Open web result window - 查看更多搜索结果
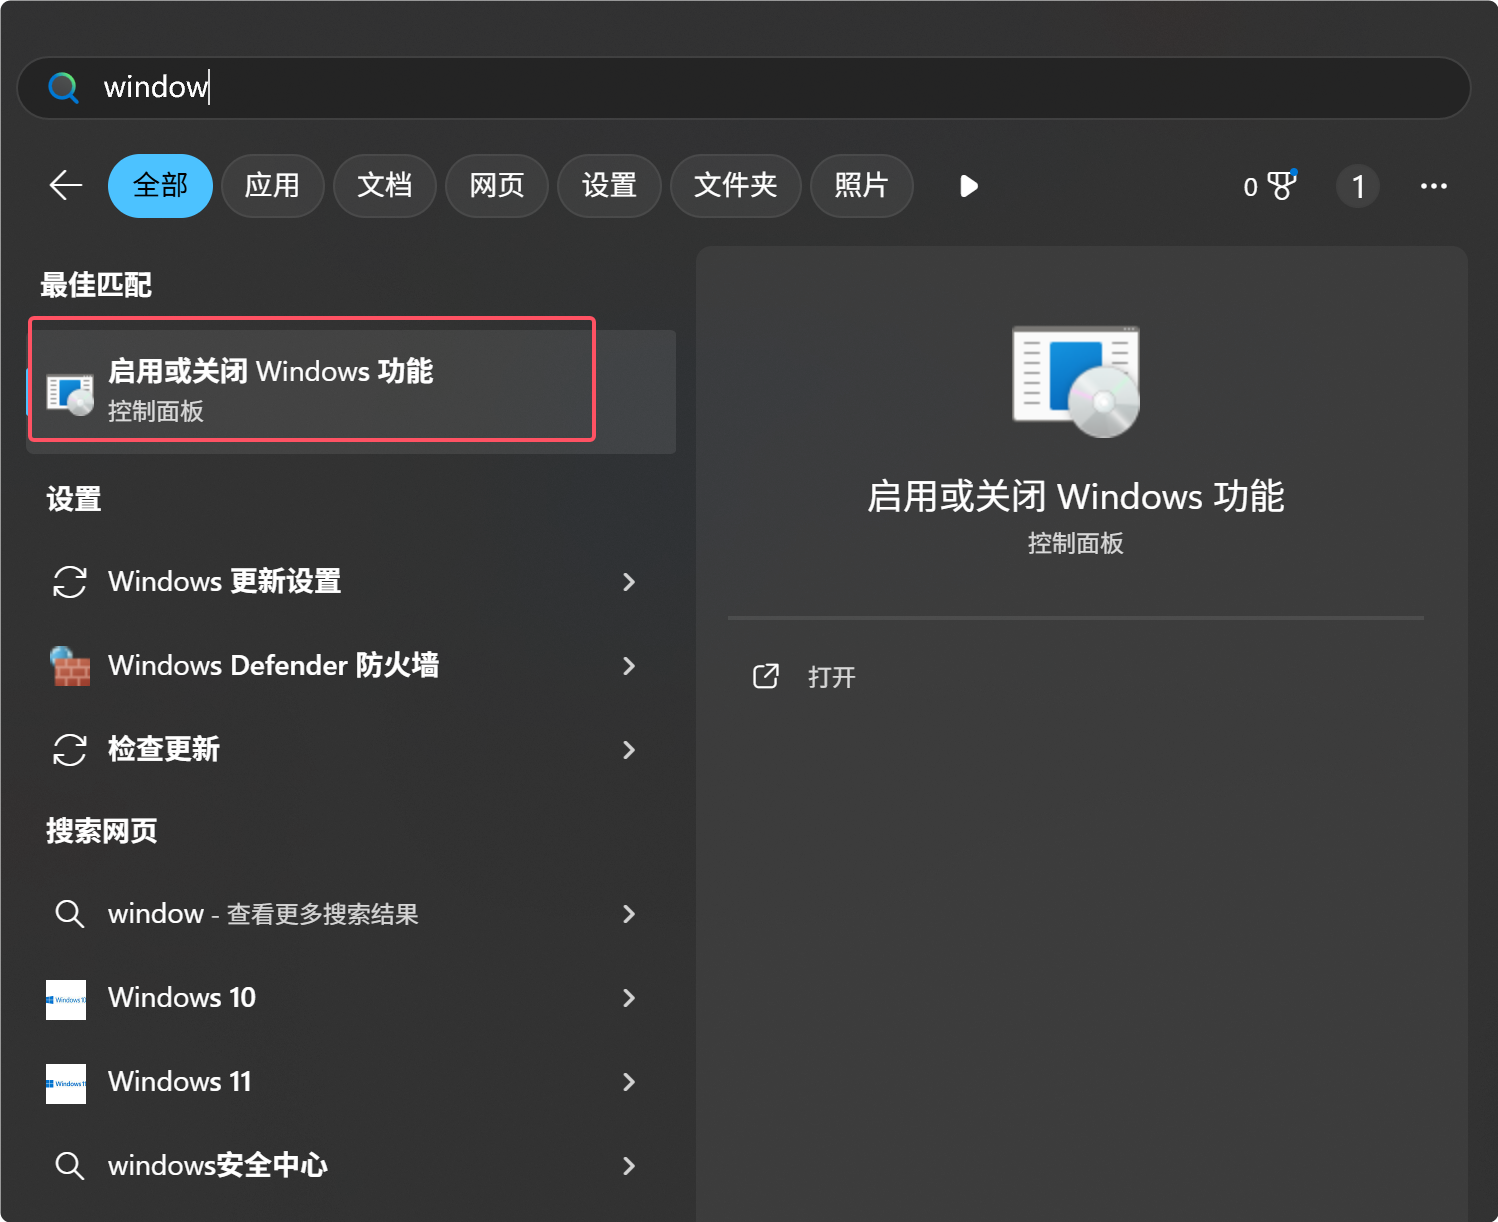The image size is (1498, 1222). pos(351,914)
